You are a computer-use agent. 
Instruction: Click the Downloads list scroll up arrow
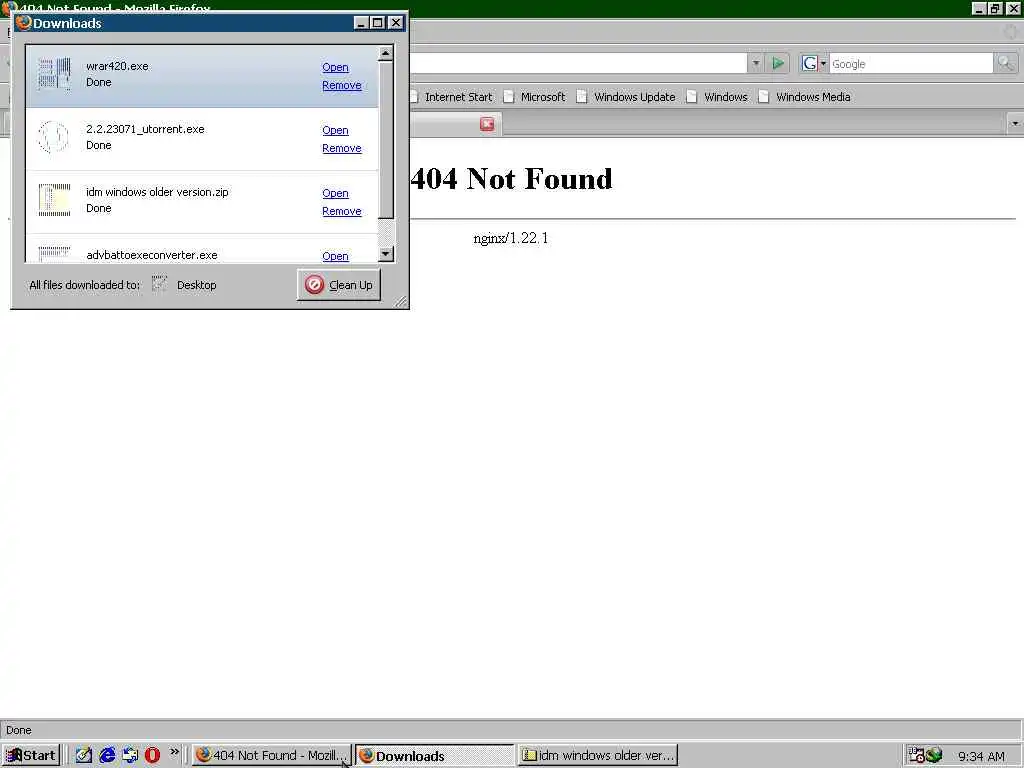(386, 53)
